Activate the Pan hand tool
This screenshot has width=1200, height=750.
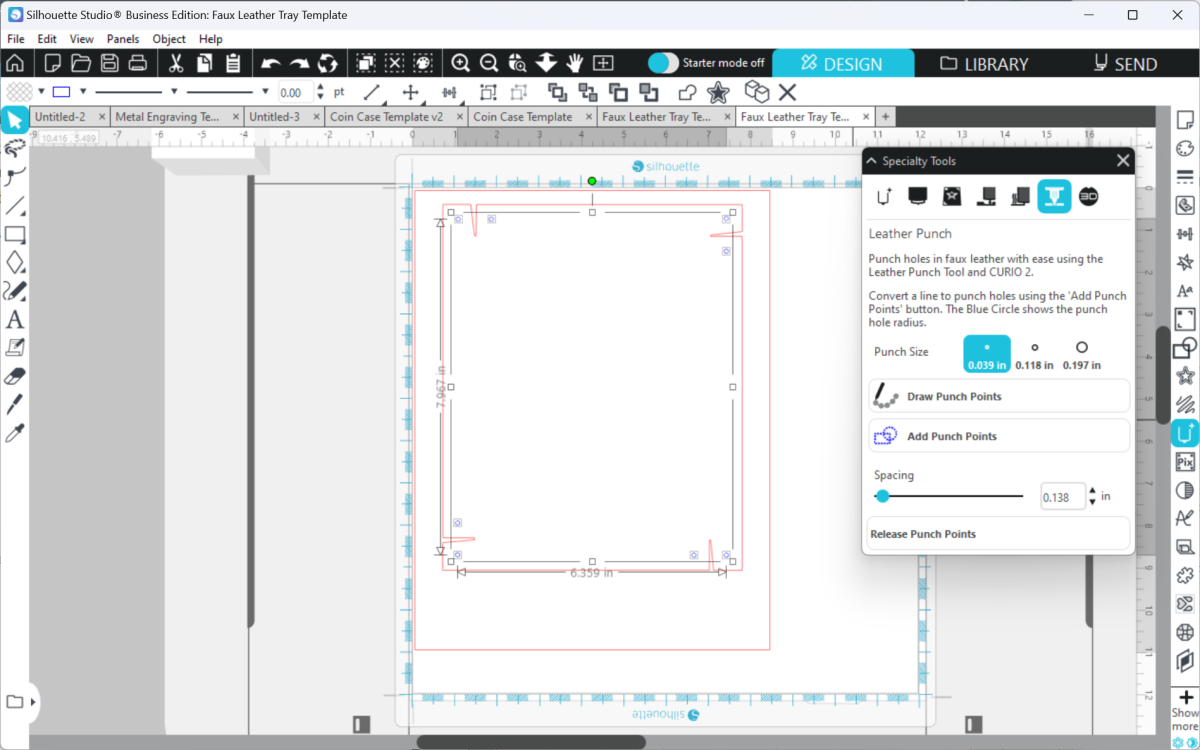574,63
